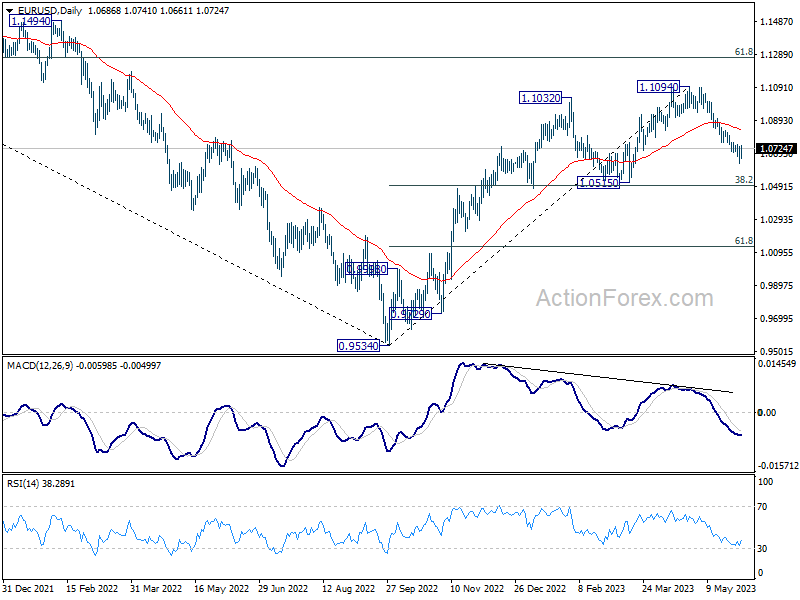Click the 38.2 Fibonacci level label
The width and height of the screenshot is (800, 600).
tap(743, 180)
